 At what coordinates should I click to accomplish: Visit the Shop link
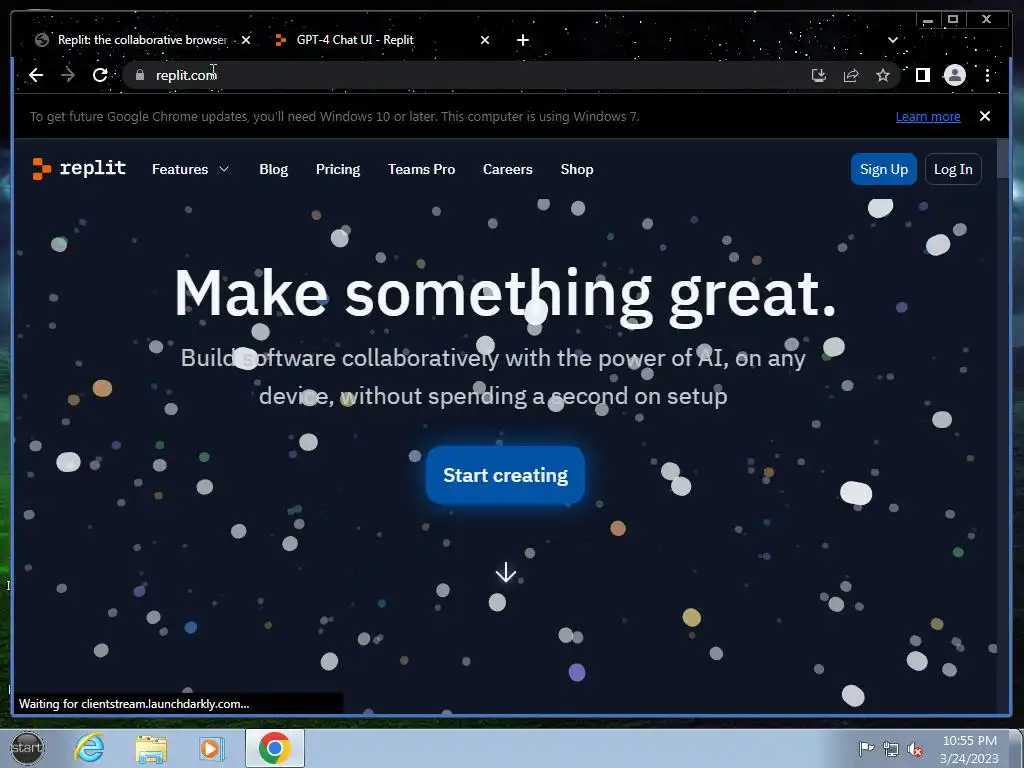coord(577,169)
